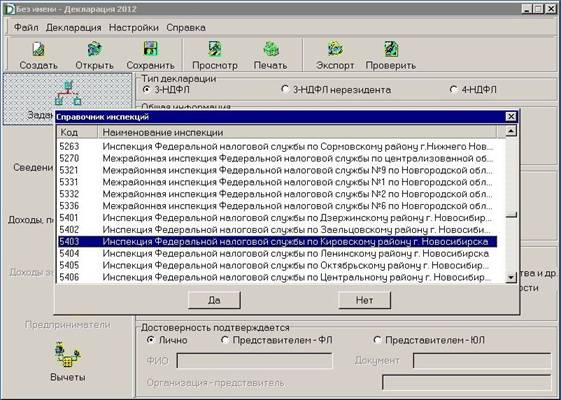561x400 pixels.
Task: Select the 3-НДФЛ нерезидента radio button
Action: pyautogui.click(x=285, y=89)
